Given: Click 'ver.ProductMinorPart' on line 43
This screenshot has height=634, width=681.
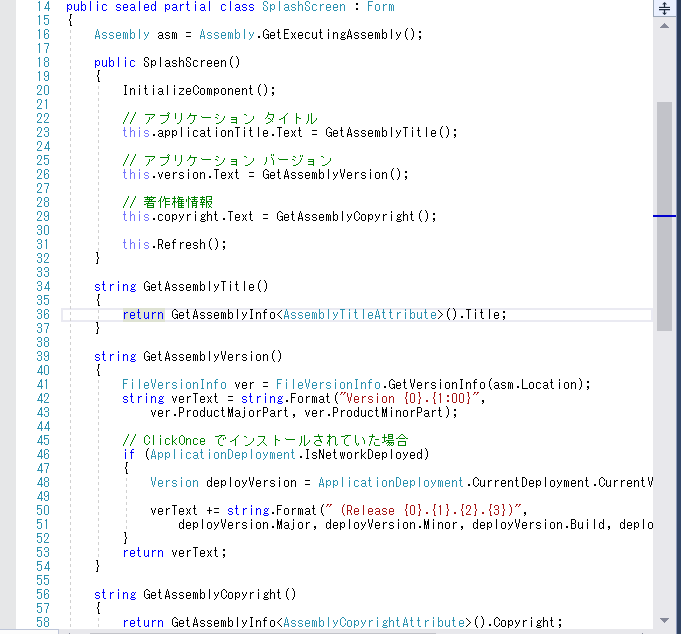Looking at the screenshot, I should coord(374,413).
